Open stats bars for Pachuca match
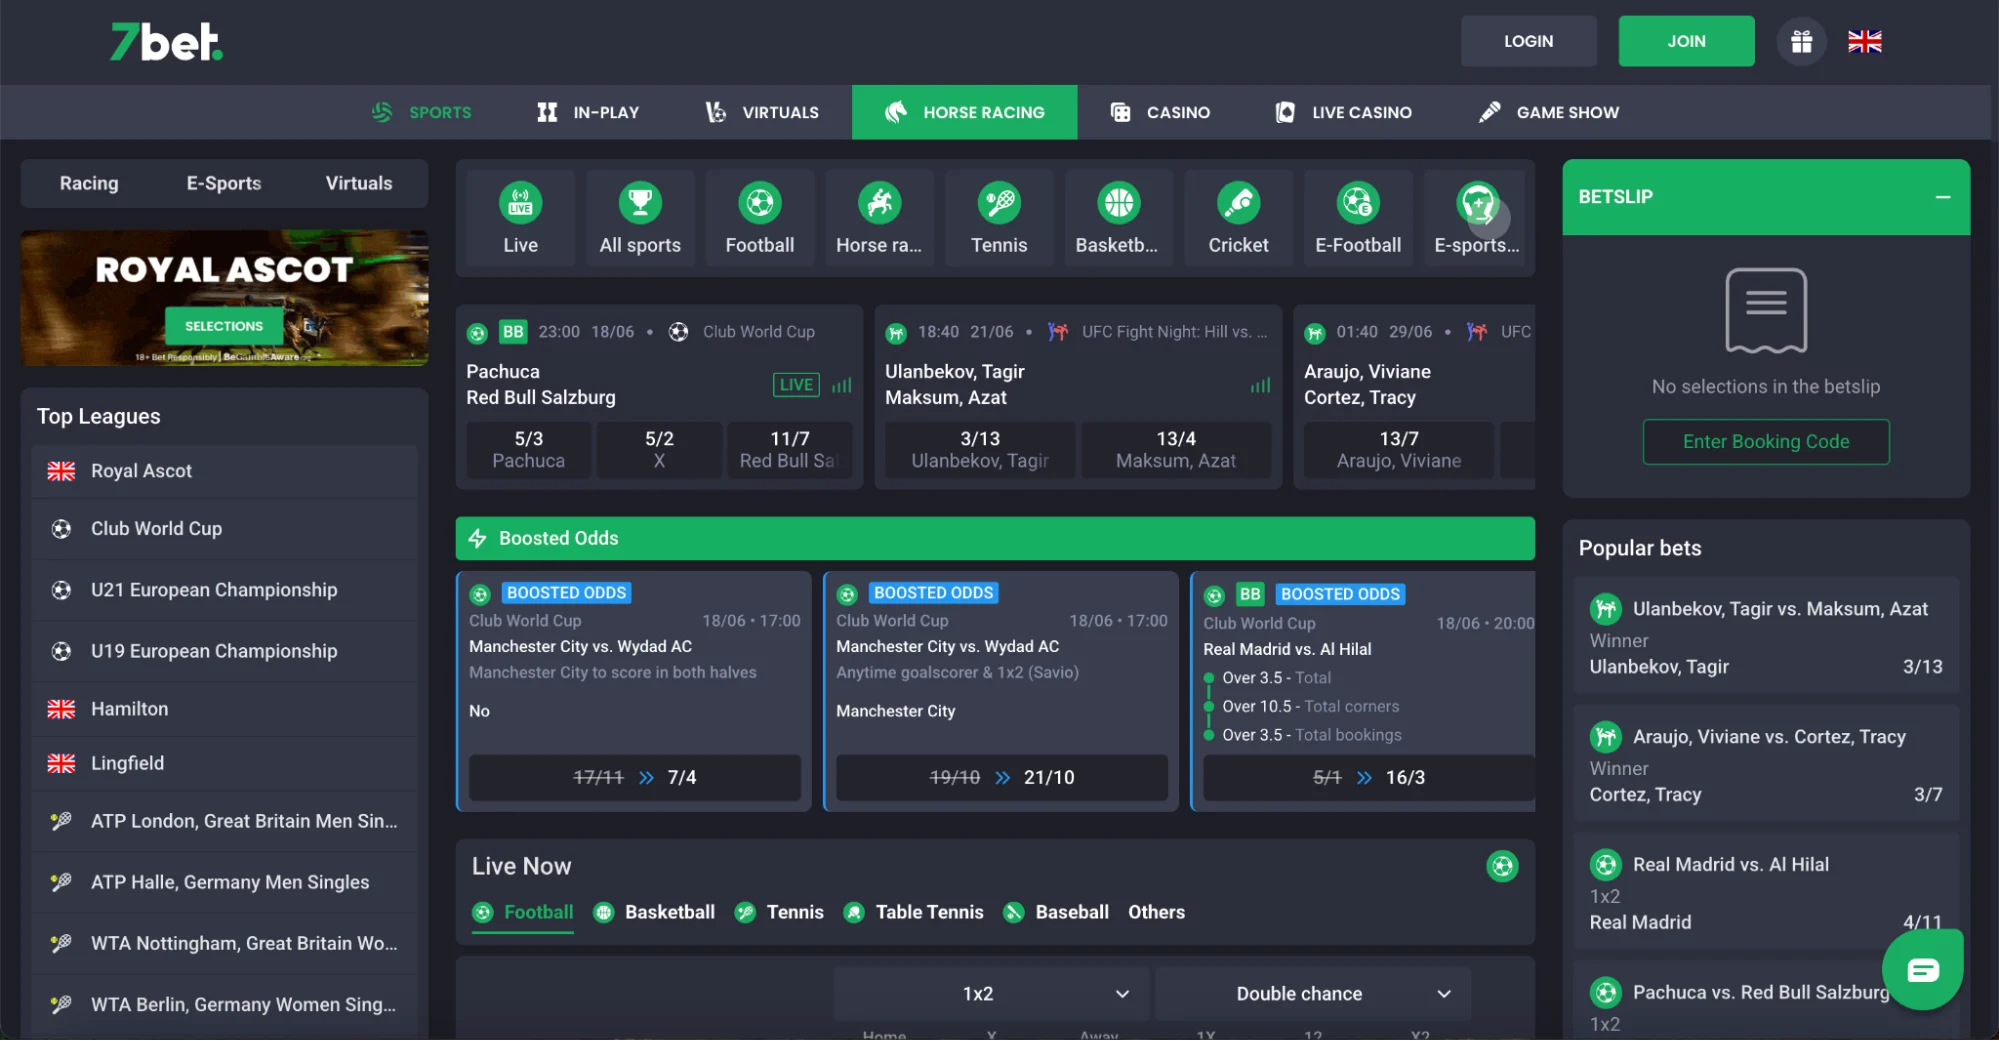 (842, 385)
